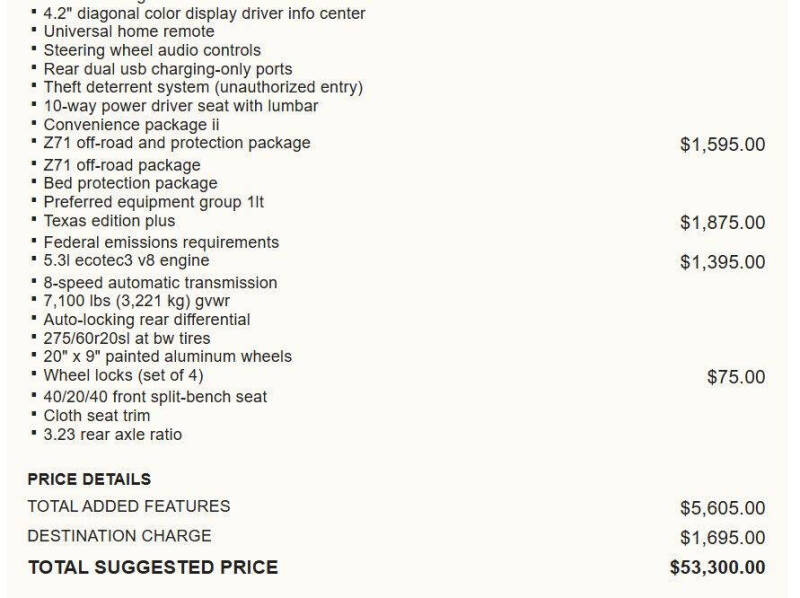The width and height of the screenshot is (800, 598).
Task: Select the $1,595.00 package price
Action: [x=722, y=144]
